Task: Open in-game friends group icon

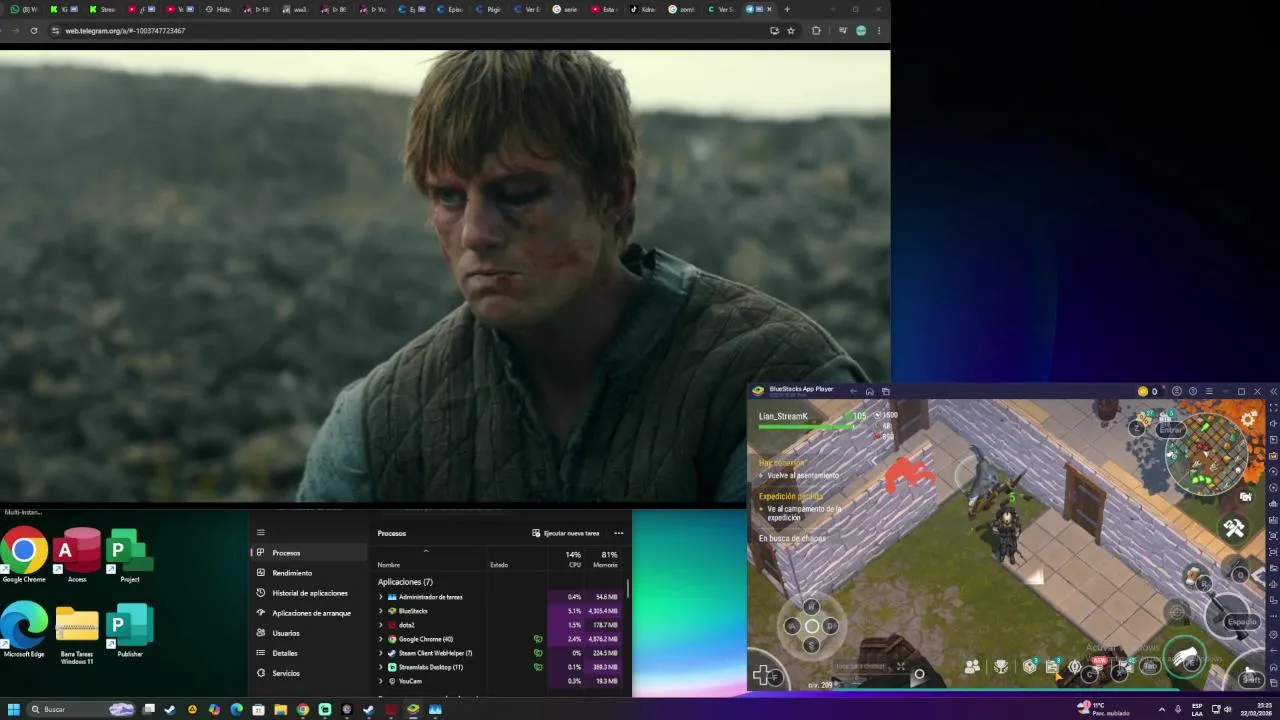Action: [972, 667]
